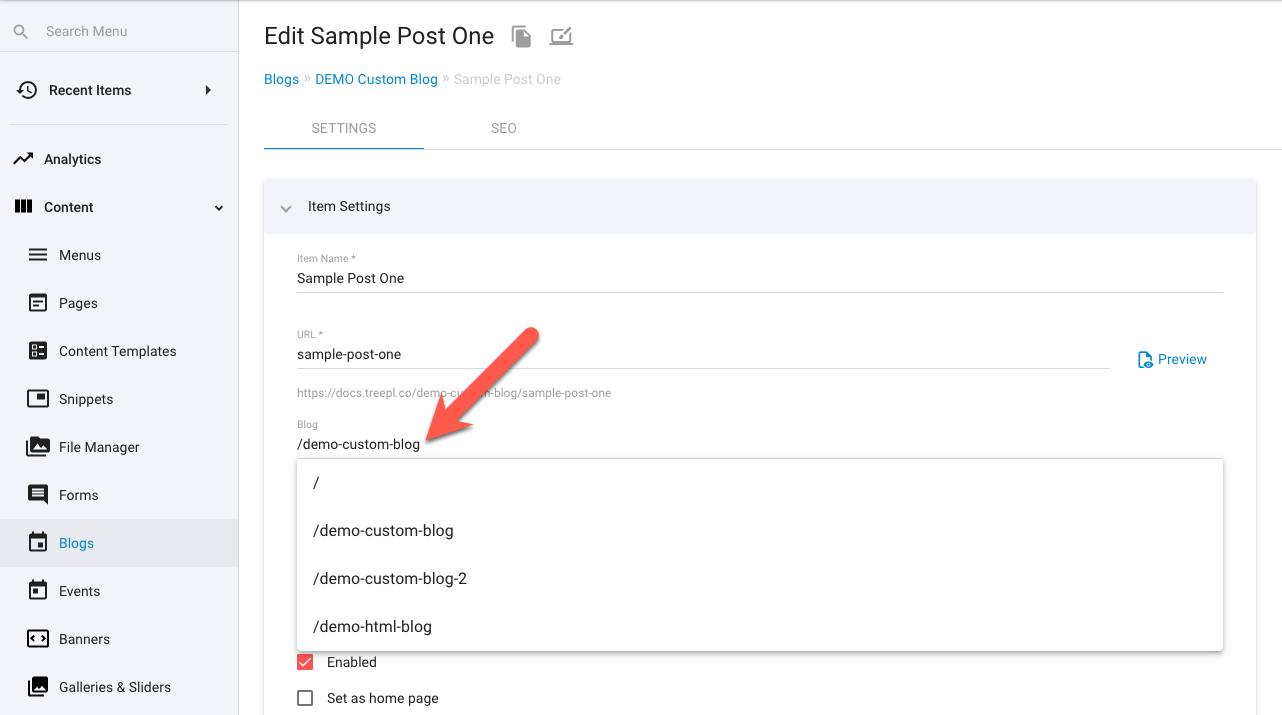Click the Blogs calendar icon

[38, 543]
